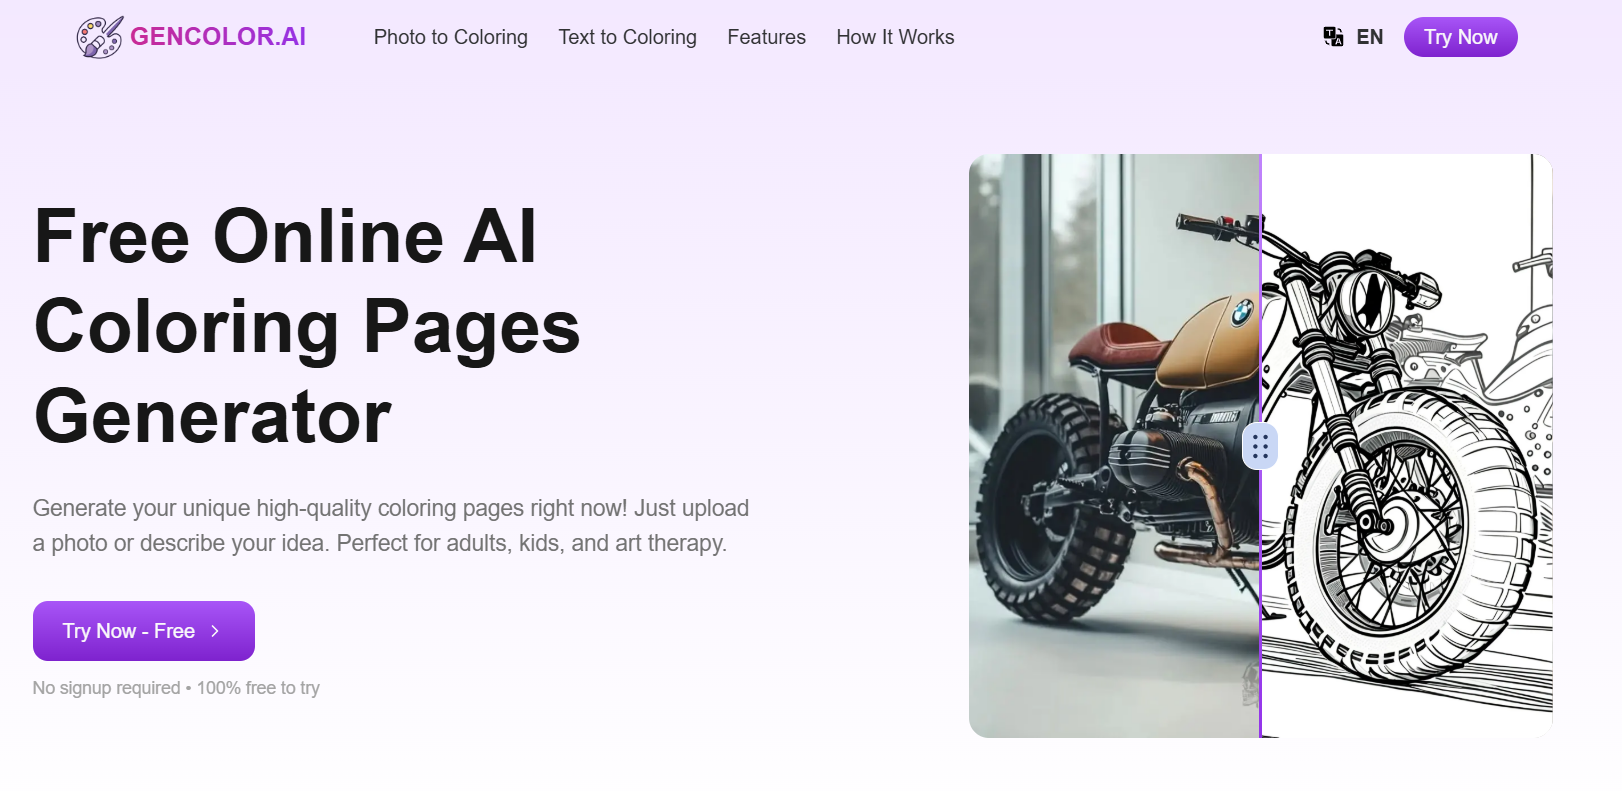Click the Try Now button in header

tap(1460, 37)
